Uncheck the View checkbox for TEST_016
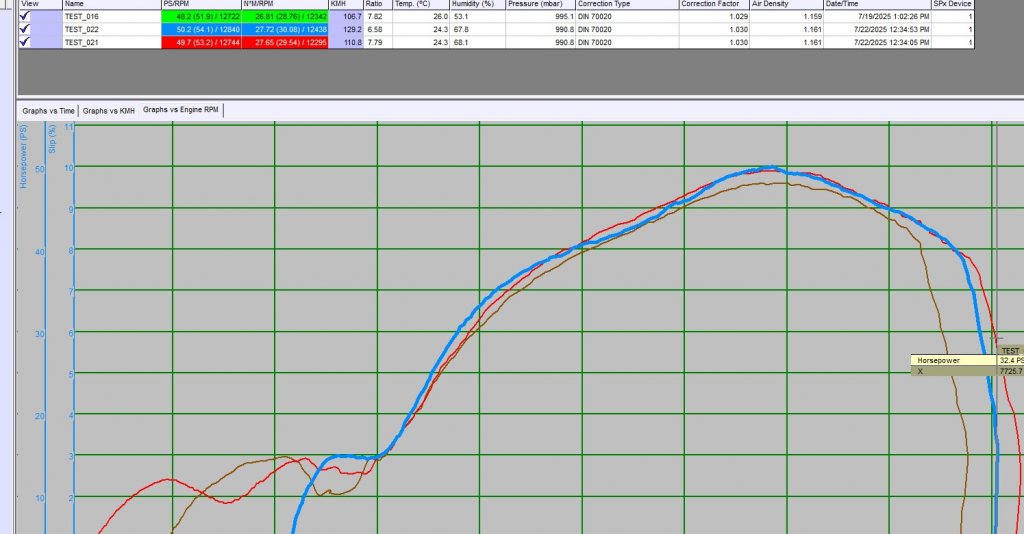This screenshot has height=534, width=1024. coord(25,16)
